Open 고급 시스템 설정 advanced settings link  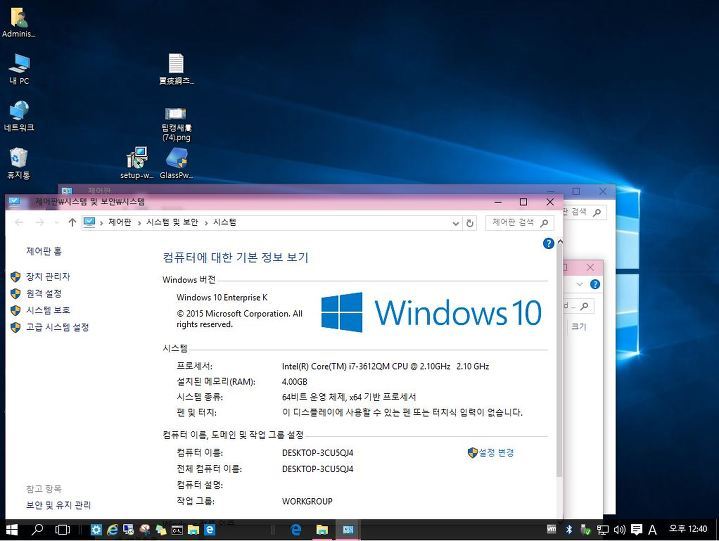[x=57, y=327]
